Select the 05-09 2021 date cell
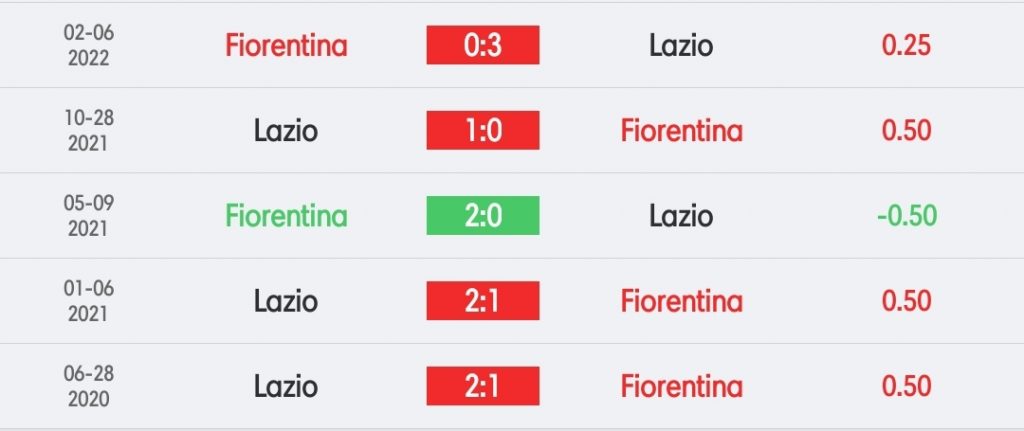The height and width of the screenshot is (431, 1024). 89,216
